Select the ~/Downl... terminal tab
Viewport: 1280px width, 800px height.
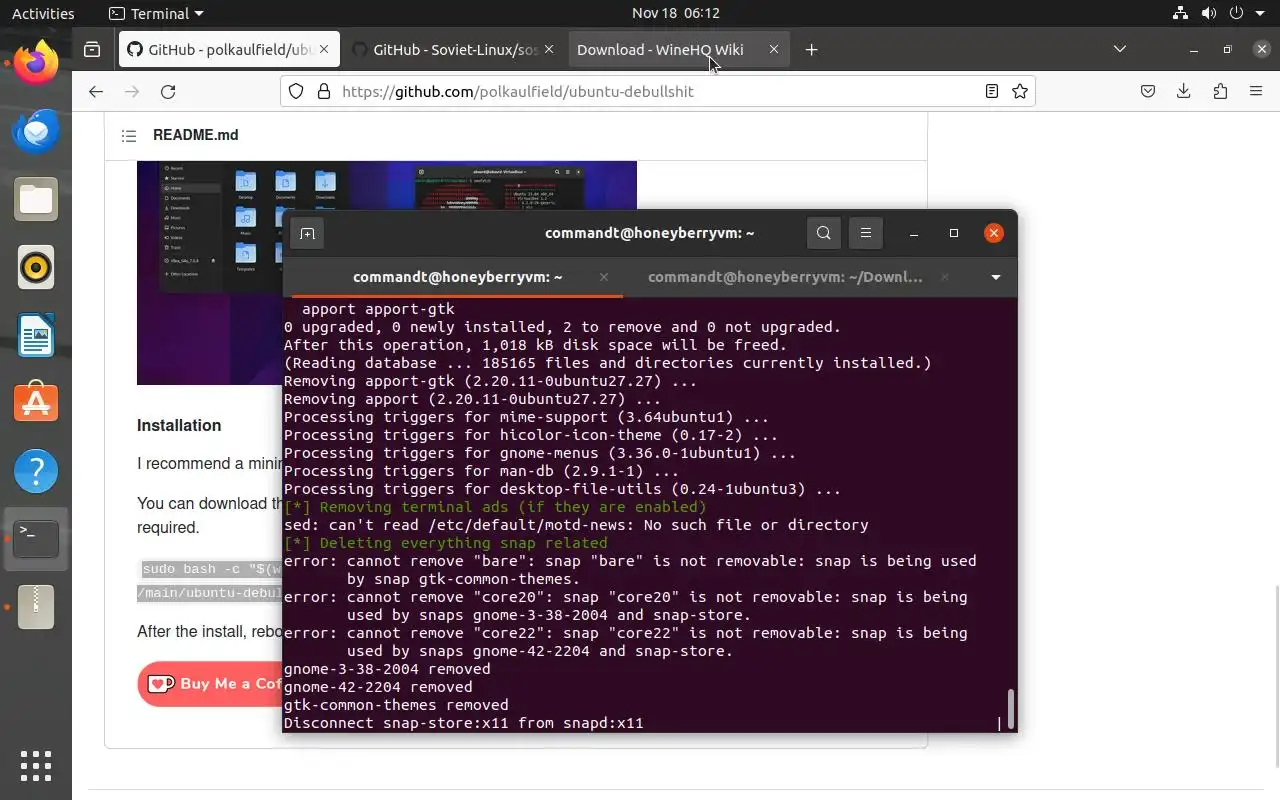[785, 277]
